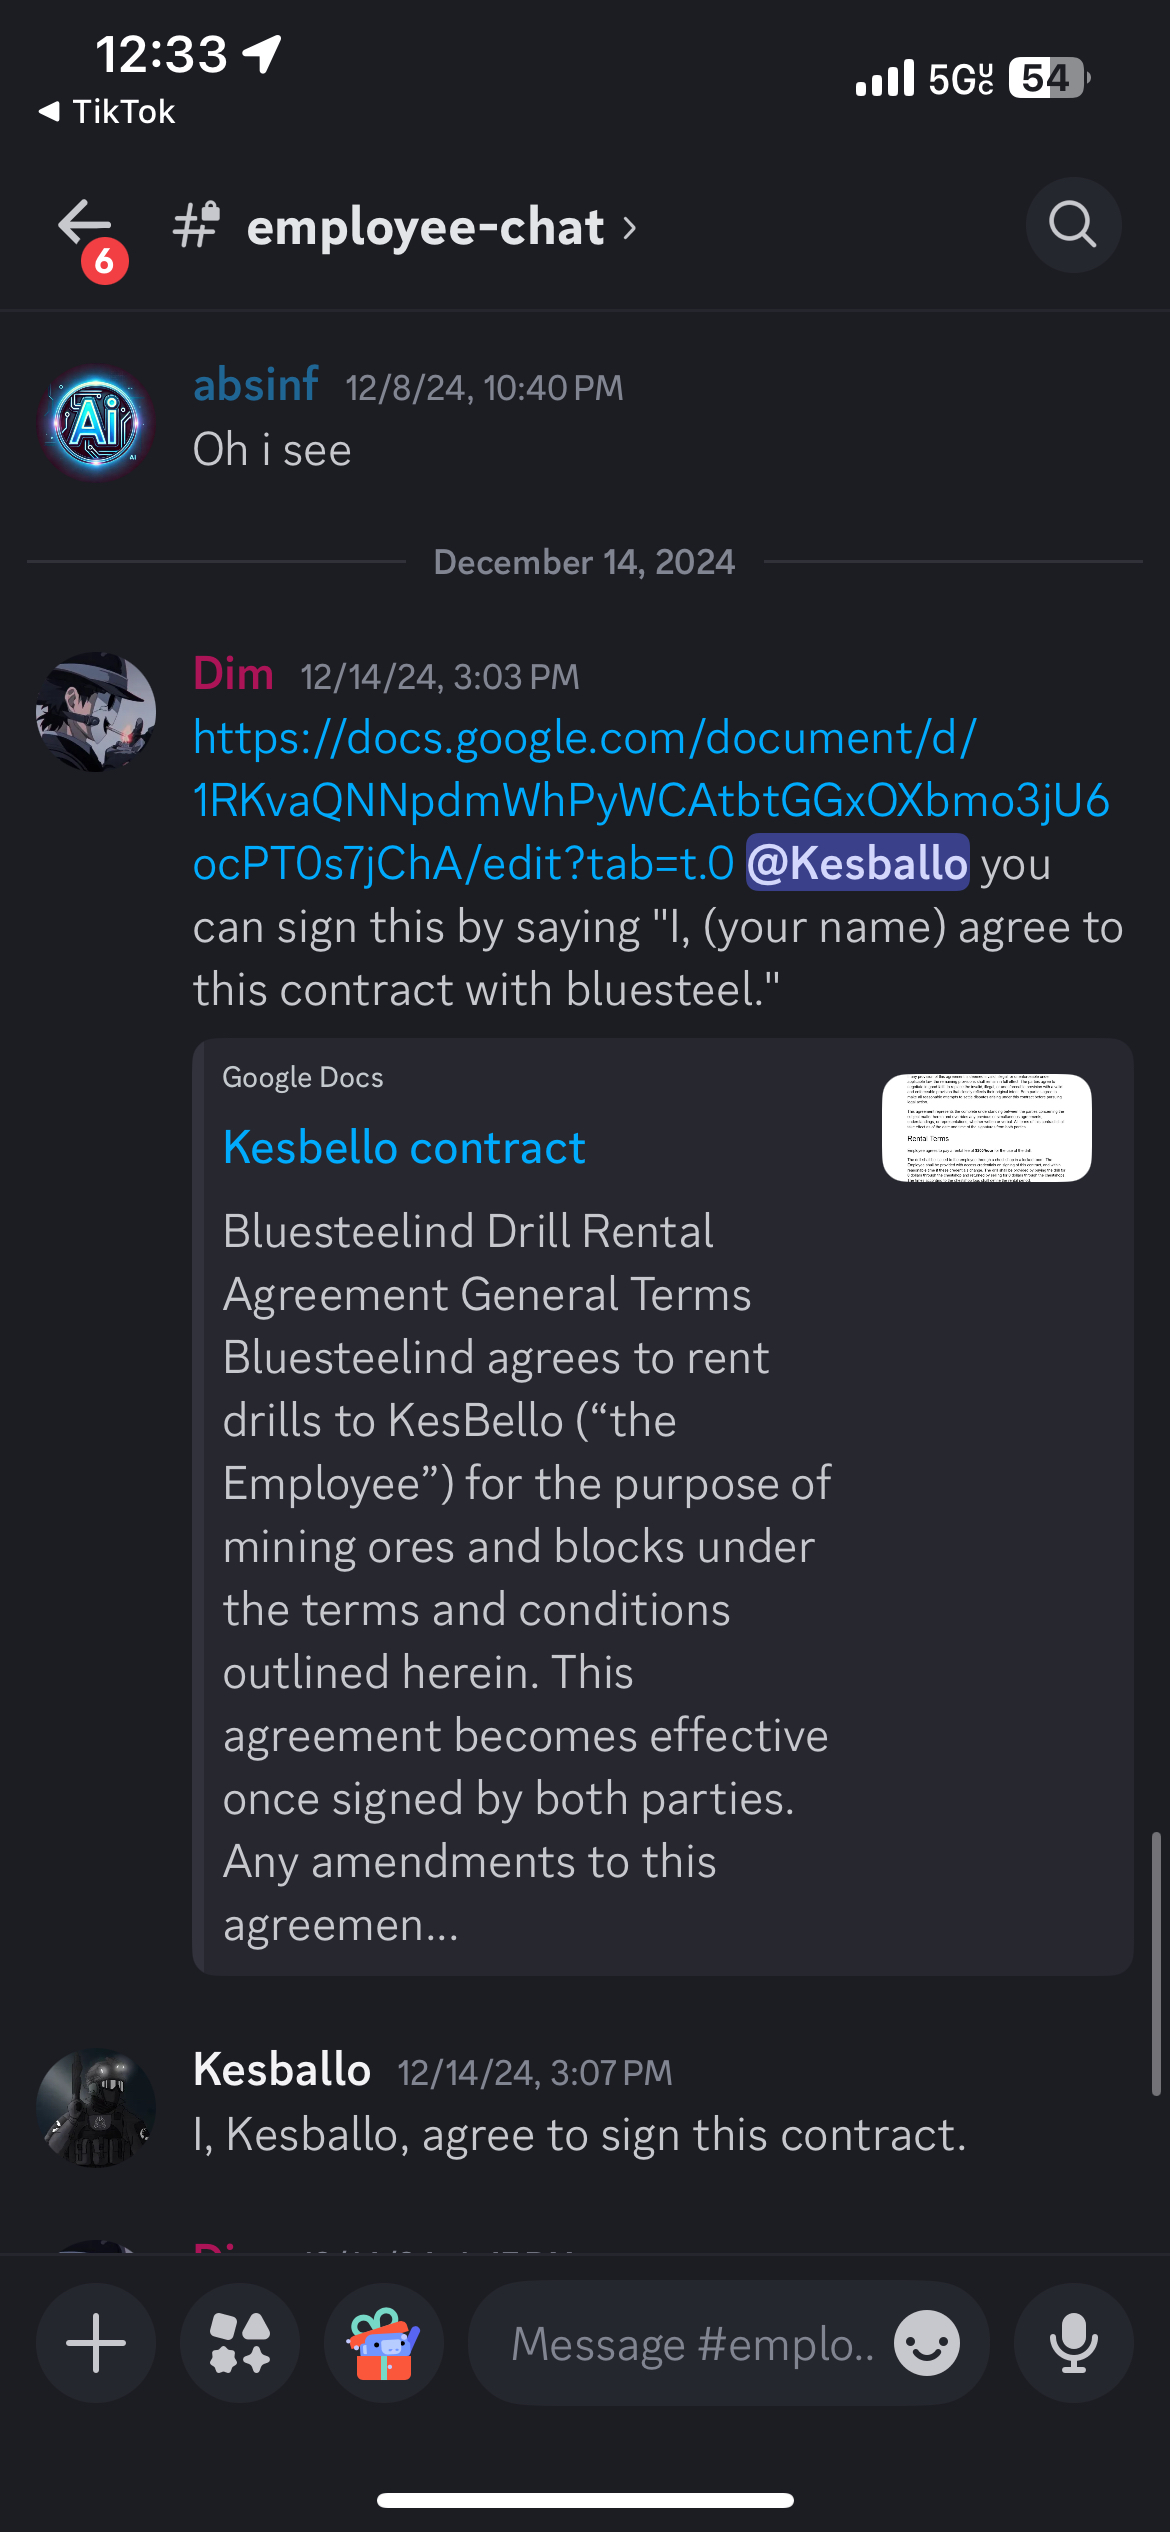Screen dimensions: 1170x2532
Task: Open Dim's profile avatar
Action: tap(96, 712)
